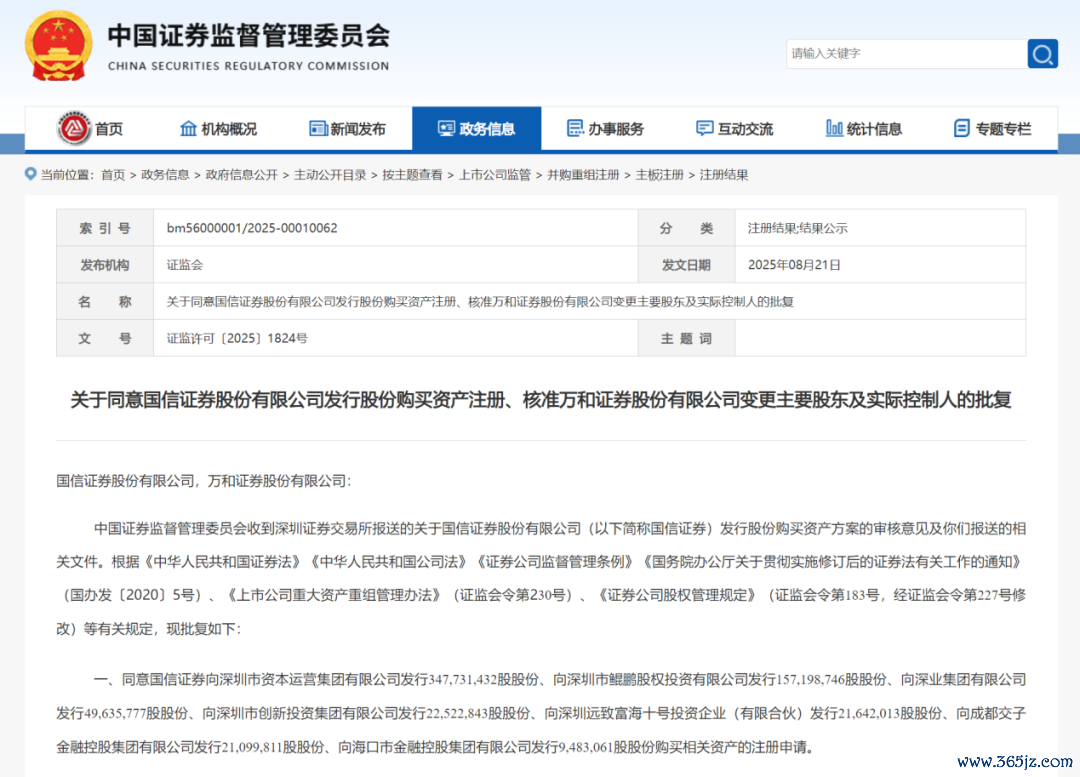
Task: Click index number bm56000001/2025-00010062
Action: [x=252, y=228]
